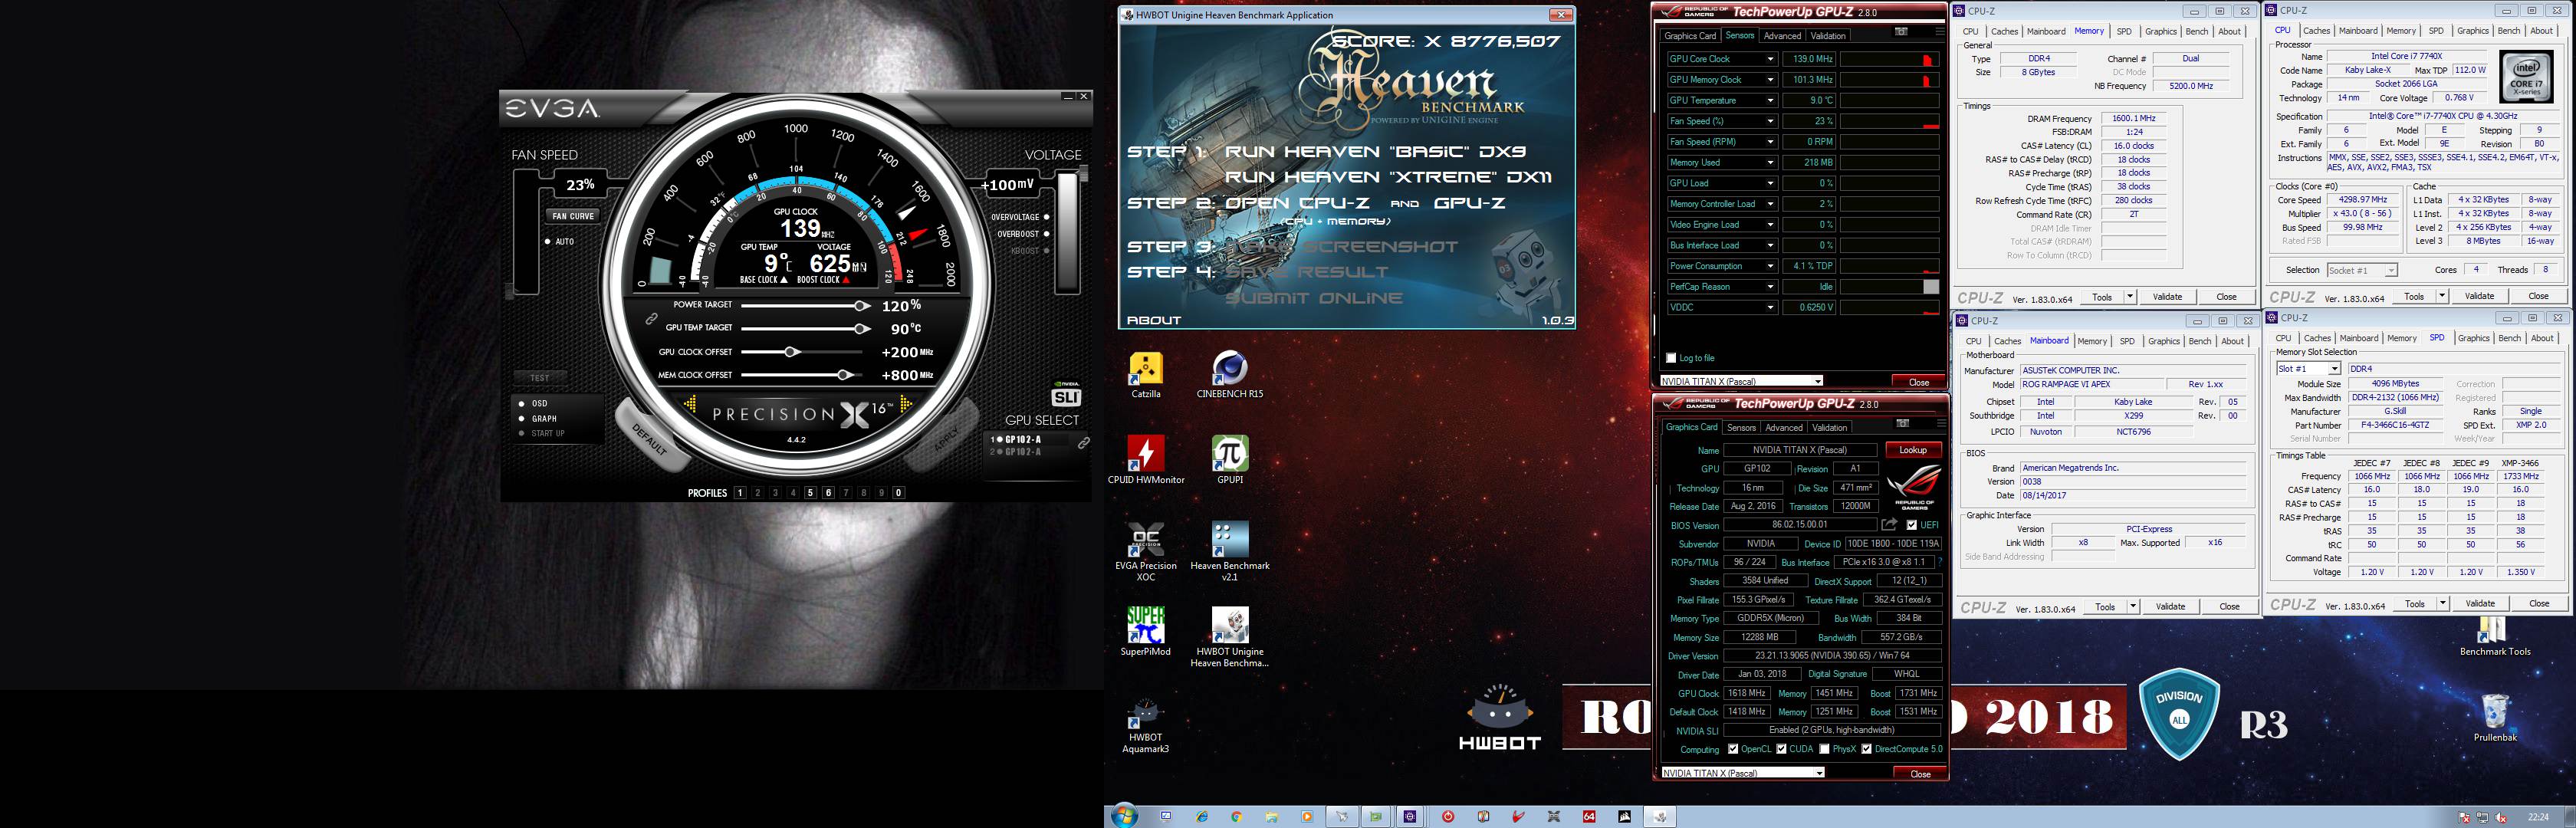Open HWBOT Unigine Heaven Benchmark desktop shortcut
The image size is (2576, 828).
tap(1229, 638)
